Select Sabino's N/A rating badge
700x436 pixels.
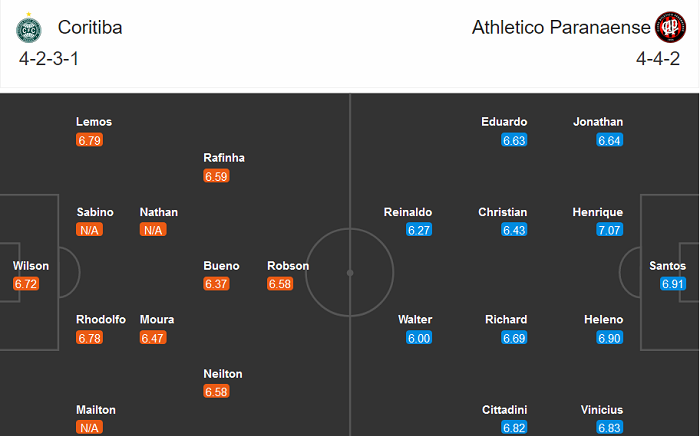(89, 230)
